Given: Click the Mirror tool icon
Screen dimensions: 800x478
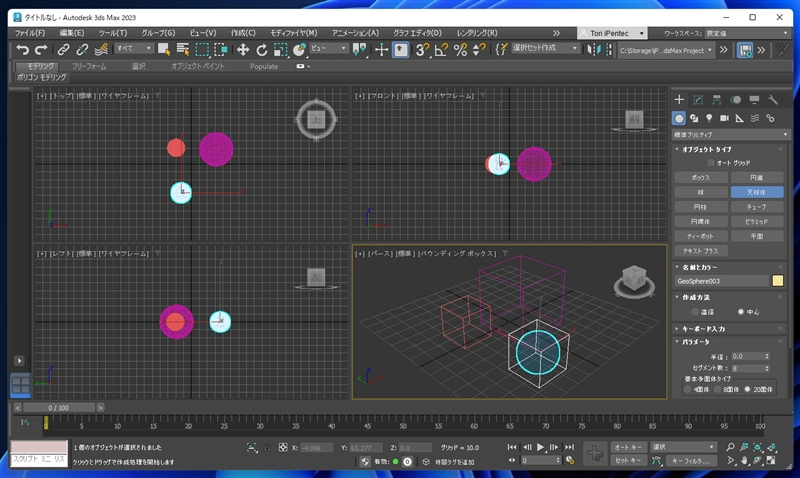Looking at the screenshot, I should point(593,49).
